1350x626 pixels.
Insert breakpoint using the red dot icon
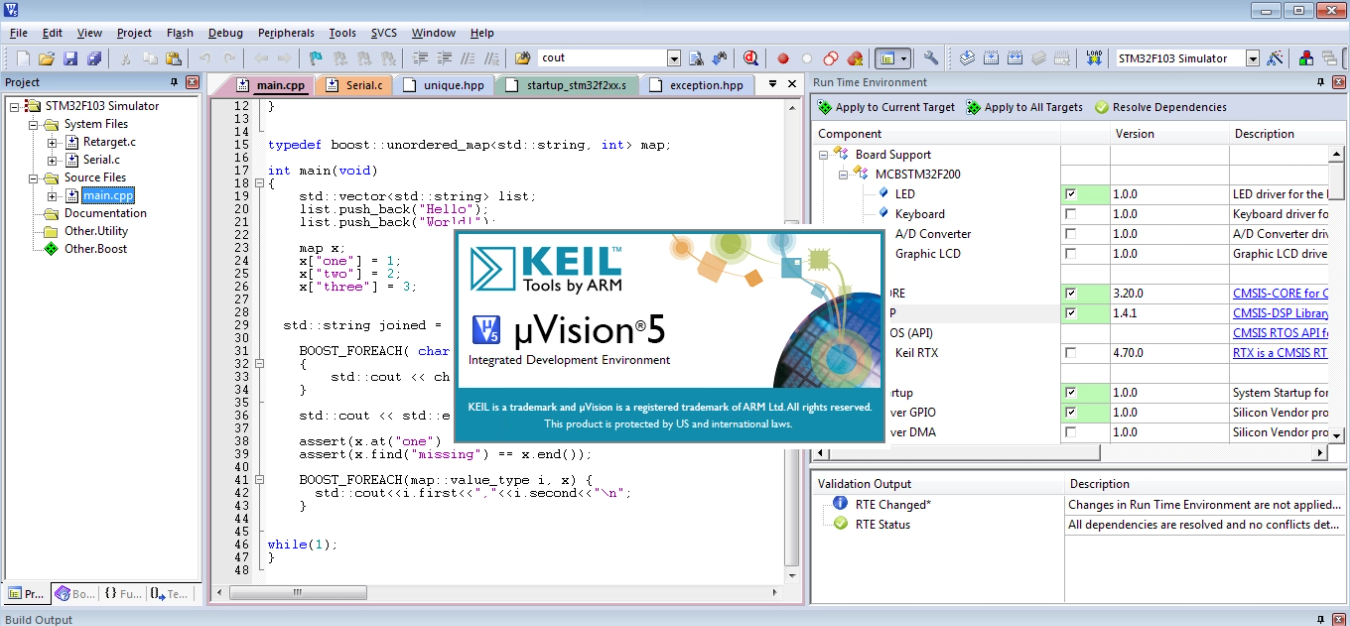coord(783,58)
